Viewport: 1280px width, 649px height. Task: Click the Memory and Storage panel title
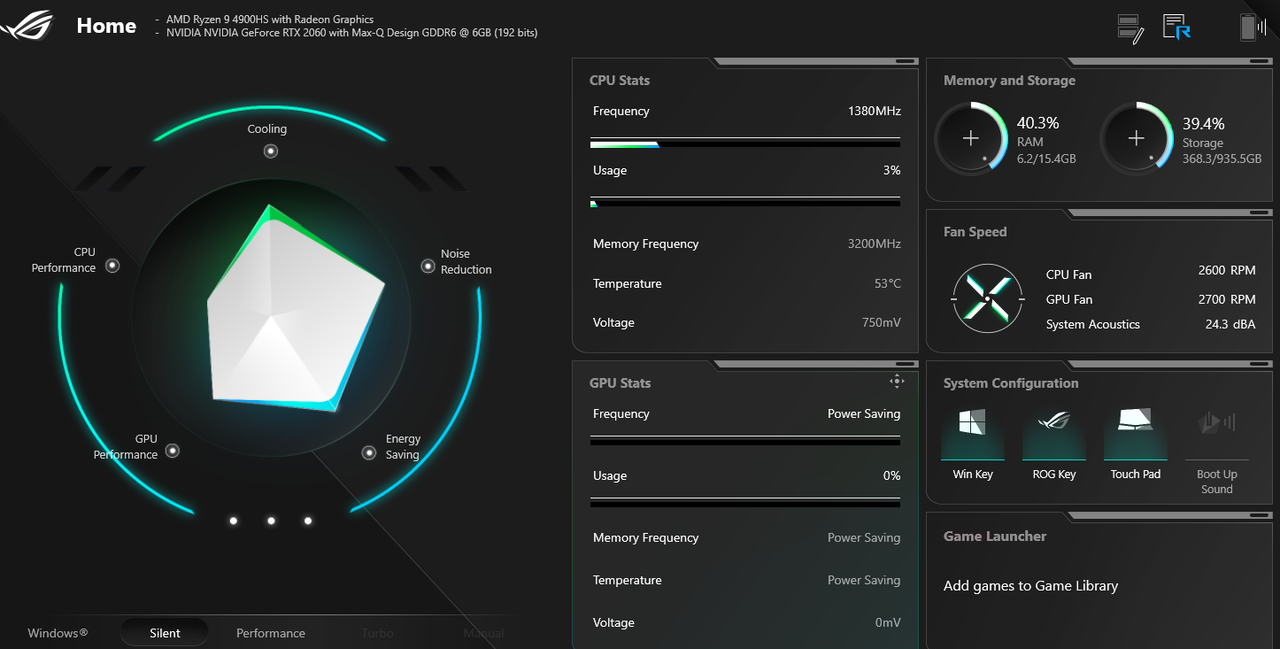1010,80
